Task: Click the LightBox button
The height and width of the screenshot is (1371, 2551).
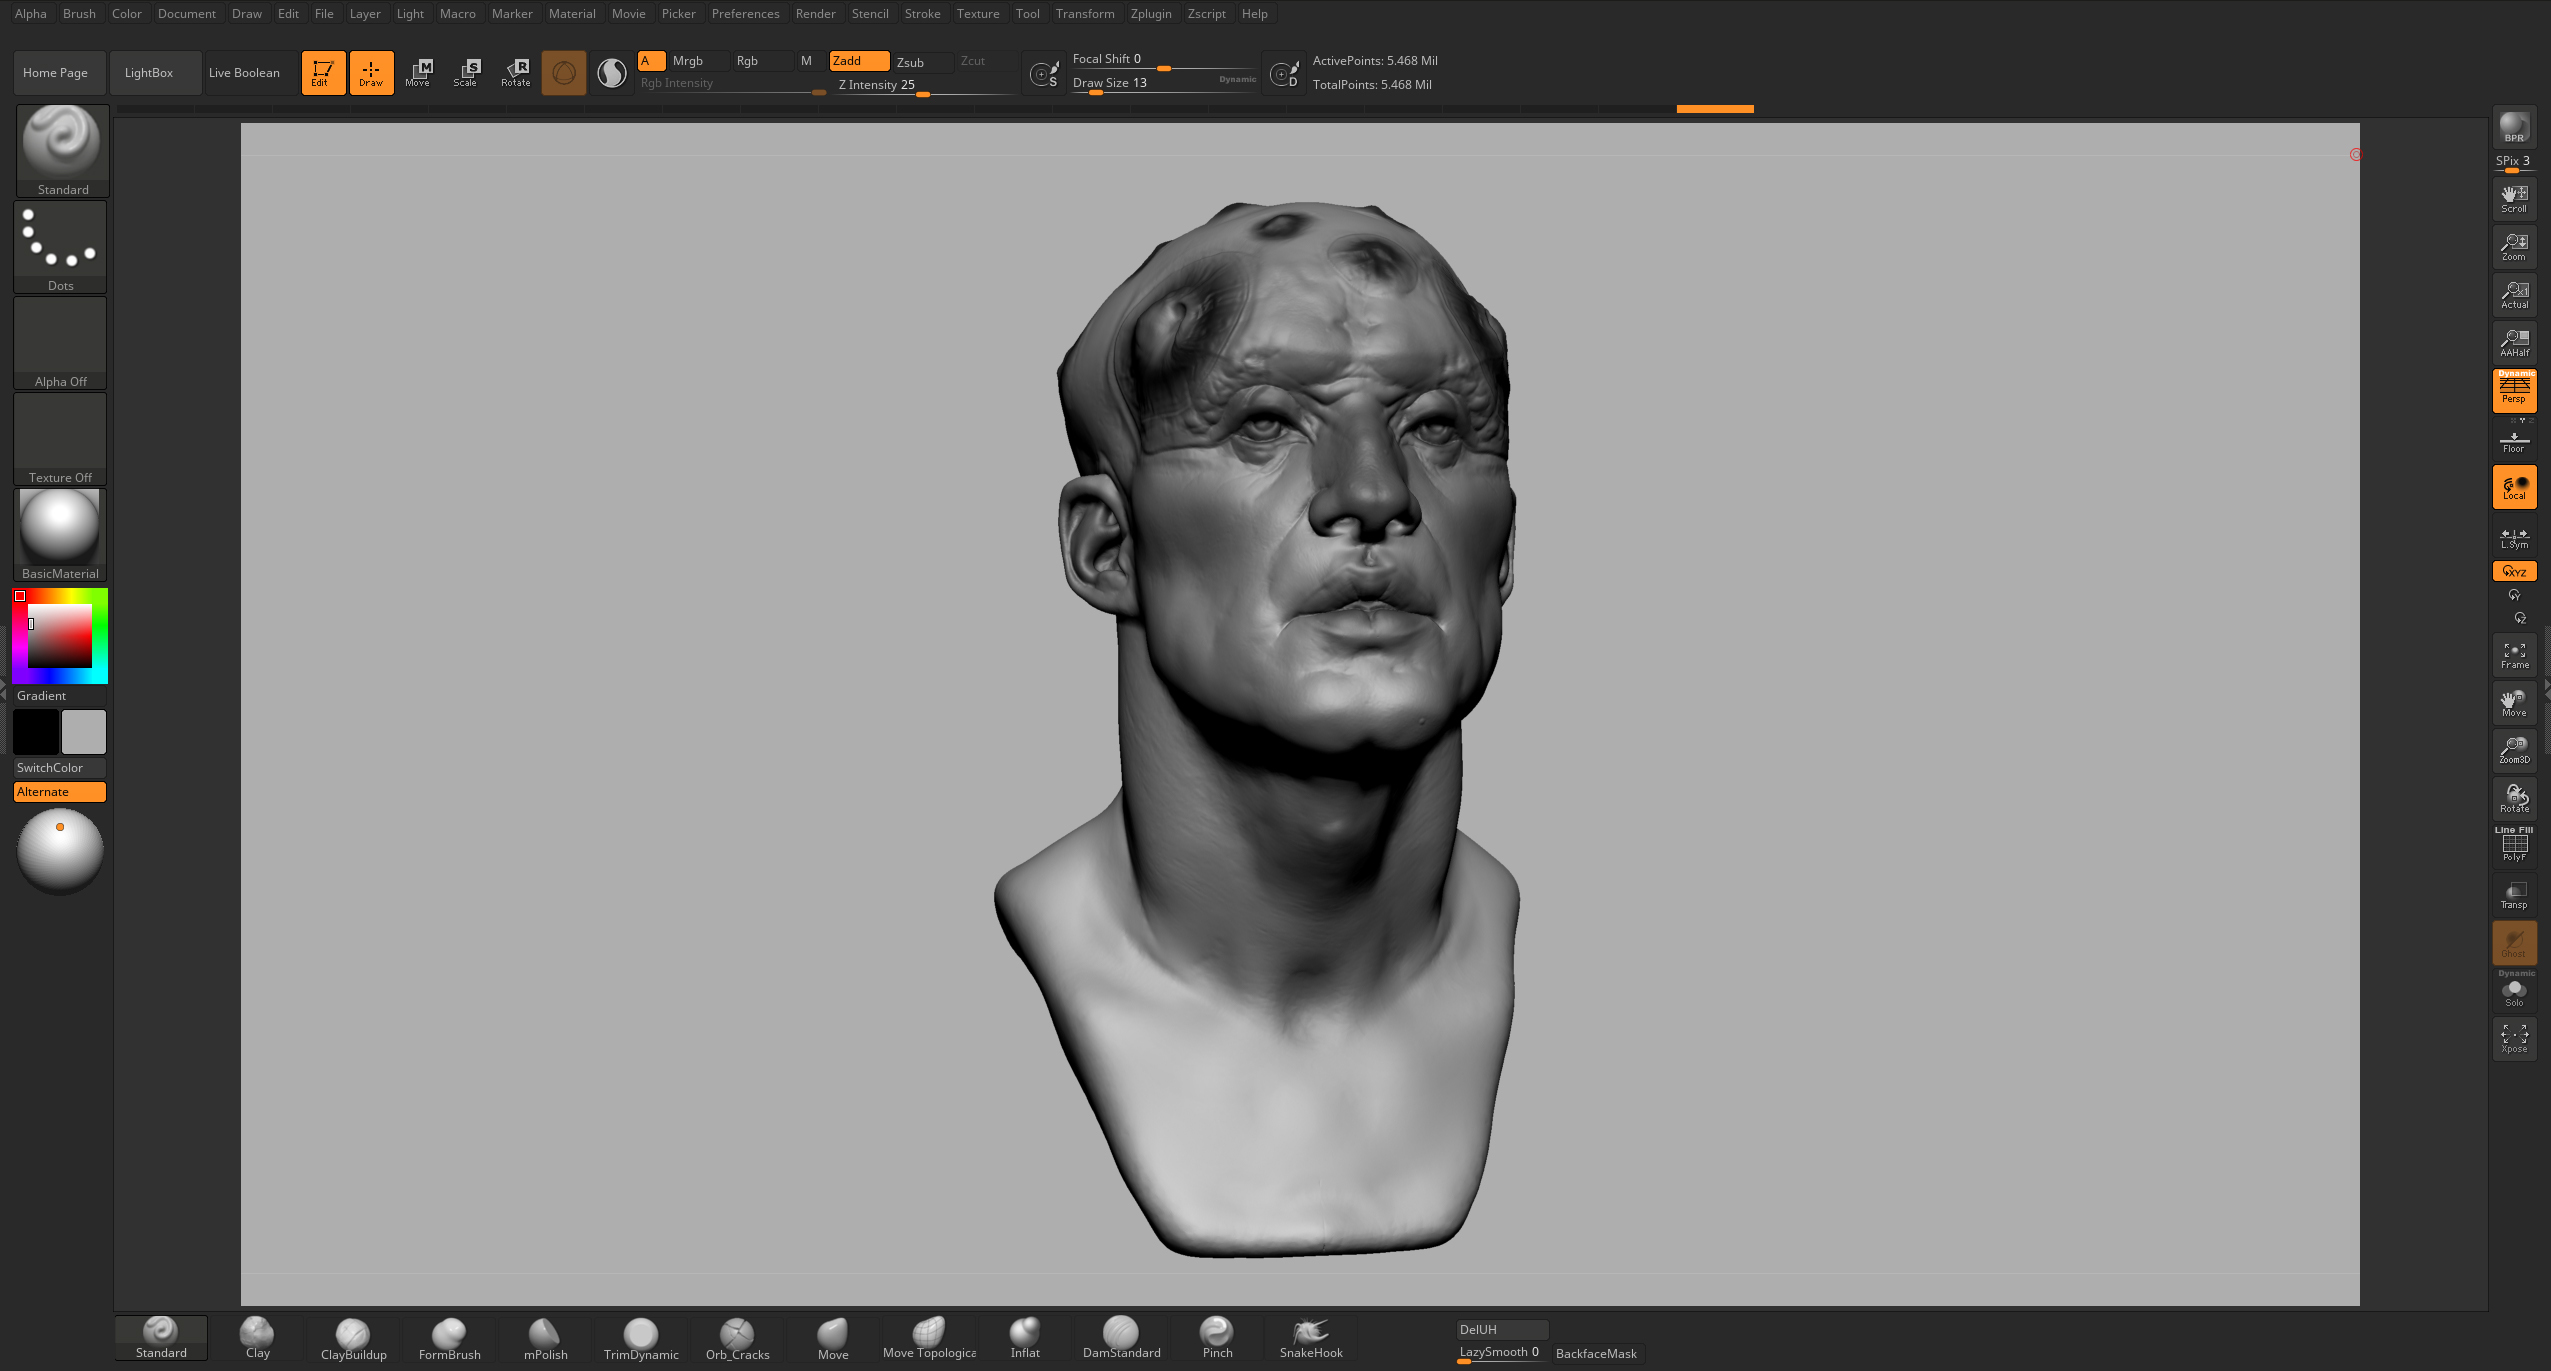Action: (149, 73)
